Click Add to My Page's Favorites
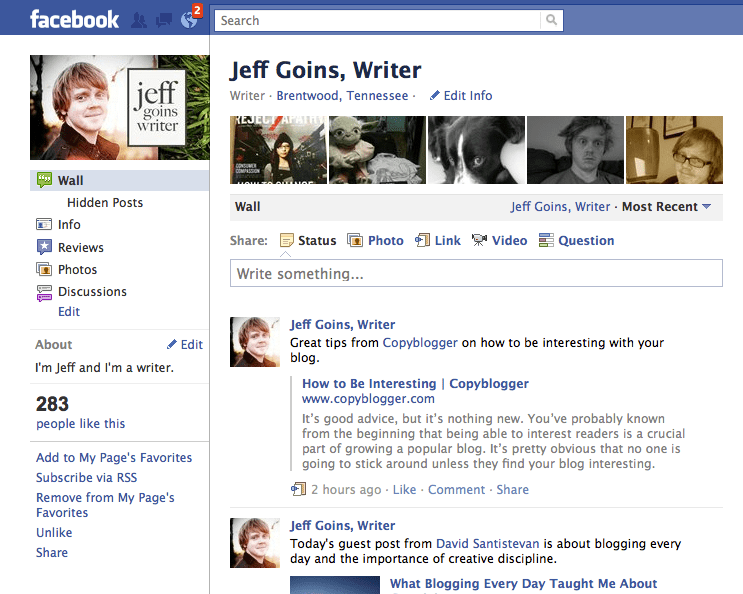 pos(114,457)
